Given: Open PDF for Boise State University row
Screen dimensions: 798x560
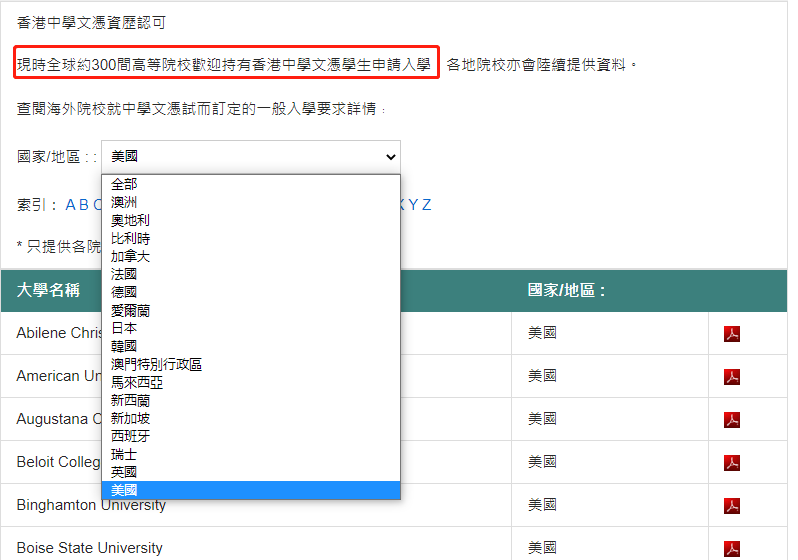Looking at the screenshot, I should coord(731,549).
